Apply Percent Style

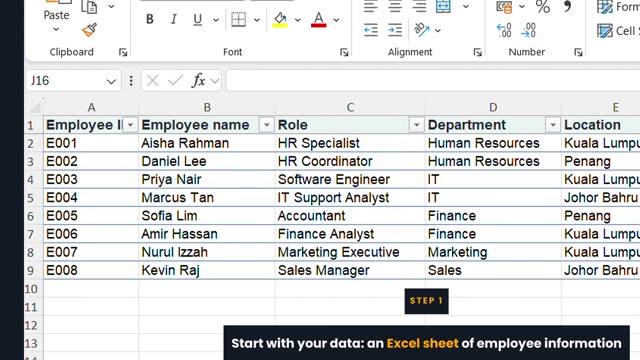pos(543,7)
